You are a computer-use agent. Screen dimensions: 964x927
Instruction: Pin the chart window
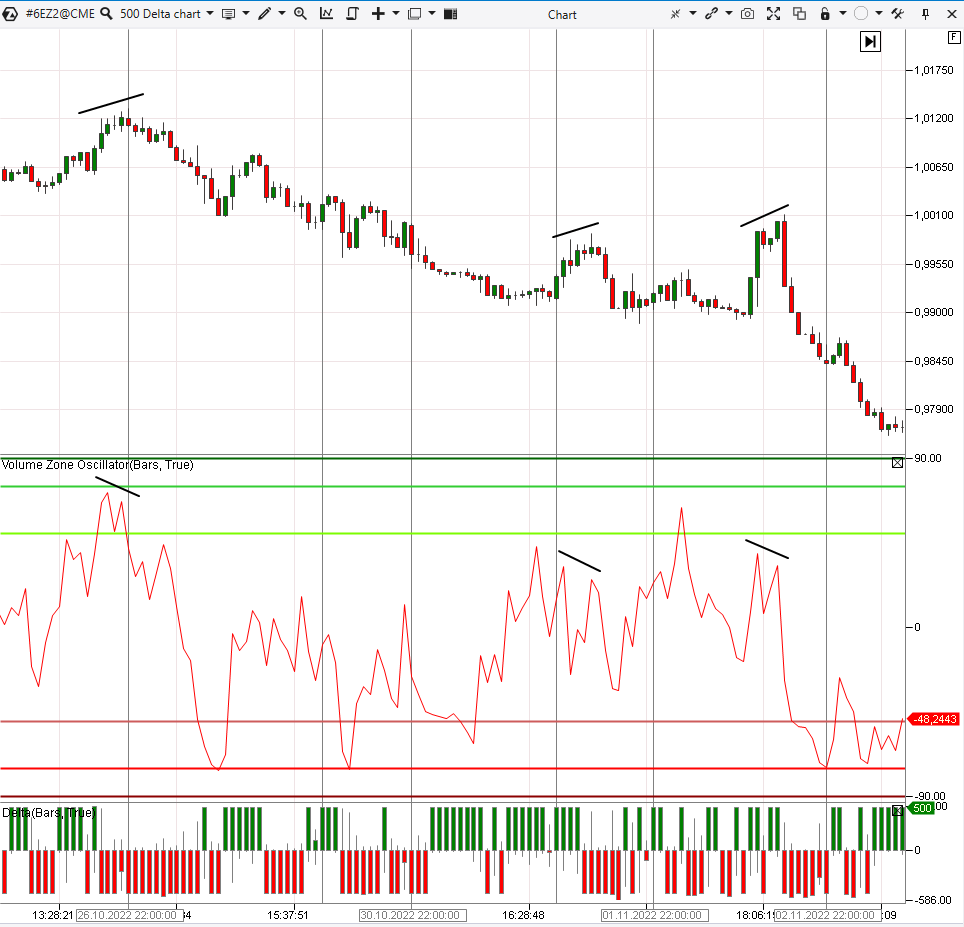point(925,14)
